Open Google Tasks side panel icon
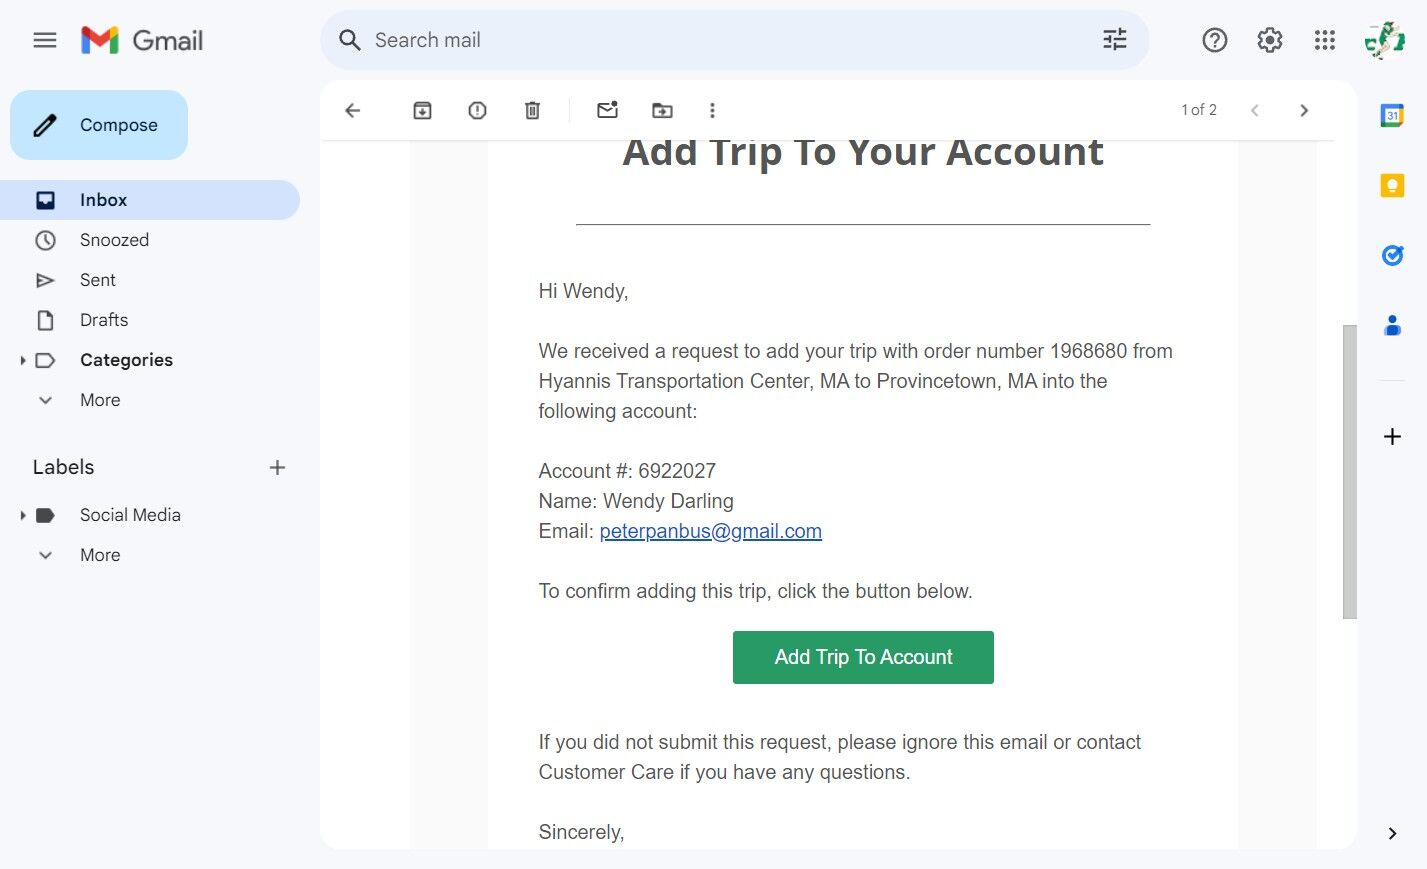Screen dimensions: 1427x869 pyautogui.click(x=1391, y=256)
